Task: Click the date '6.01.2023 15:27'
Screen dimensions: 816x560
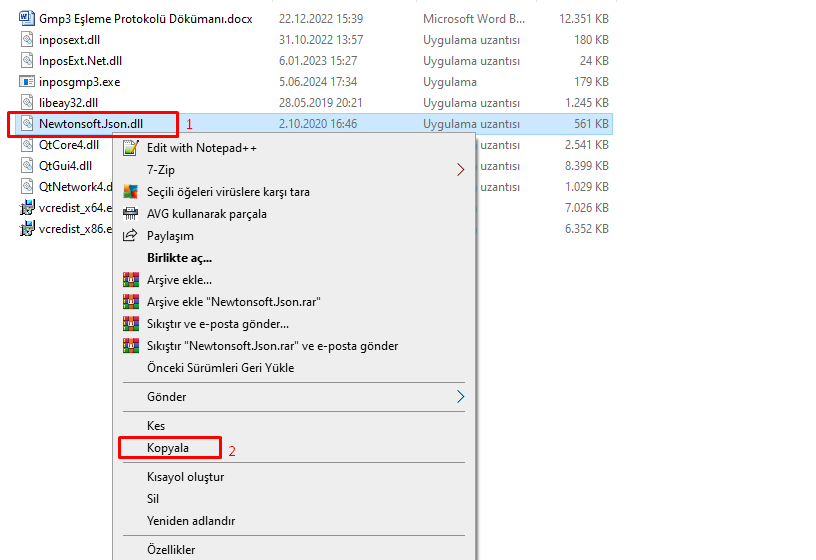Action: click(318, 61)
